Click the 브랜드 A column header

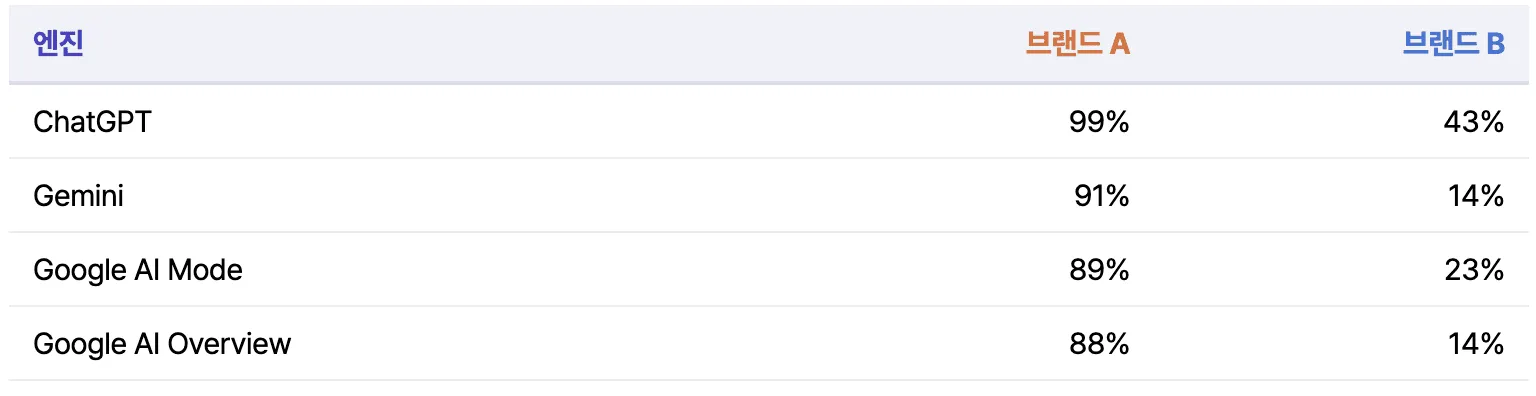[1078, 44]
